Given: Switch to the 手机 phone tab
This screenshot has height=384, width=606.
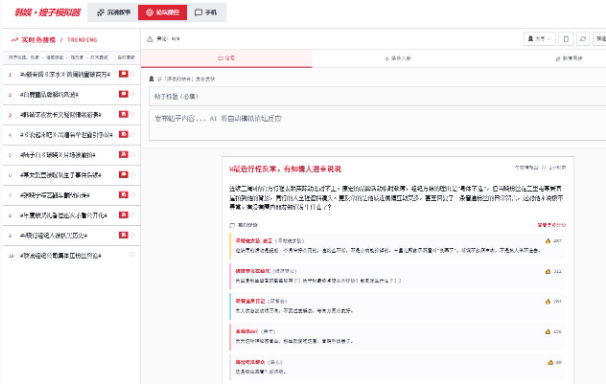Looking at the screenshot, I should (x=205, y=12).
